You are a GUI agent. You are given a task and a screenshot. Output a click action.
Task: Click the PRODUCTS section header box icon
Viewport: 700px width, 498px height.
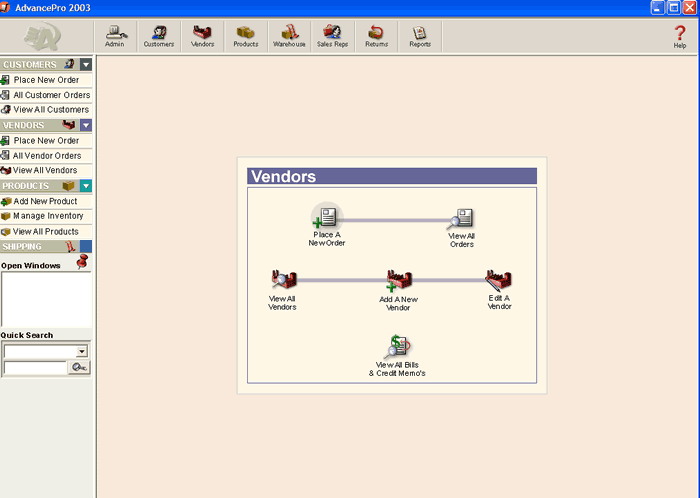(68, 186)
